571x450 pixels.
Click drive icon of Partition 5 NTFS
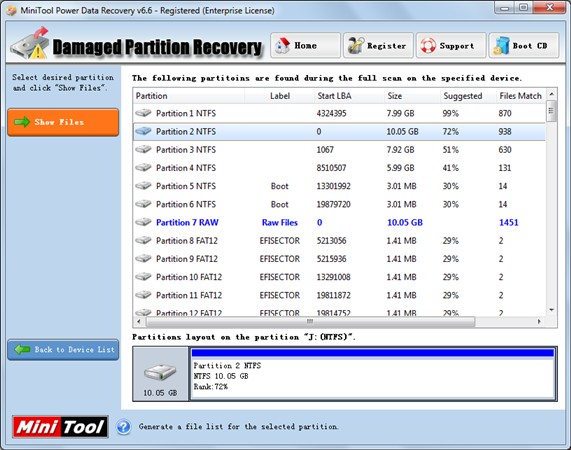[x=143, y=186]
